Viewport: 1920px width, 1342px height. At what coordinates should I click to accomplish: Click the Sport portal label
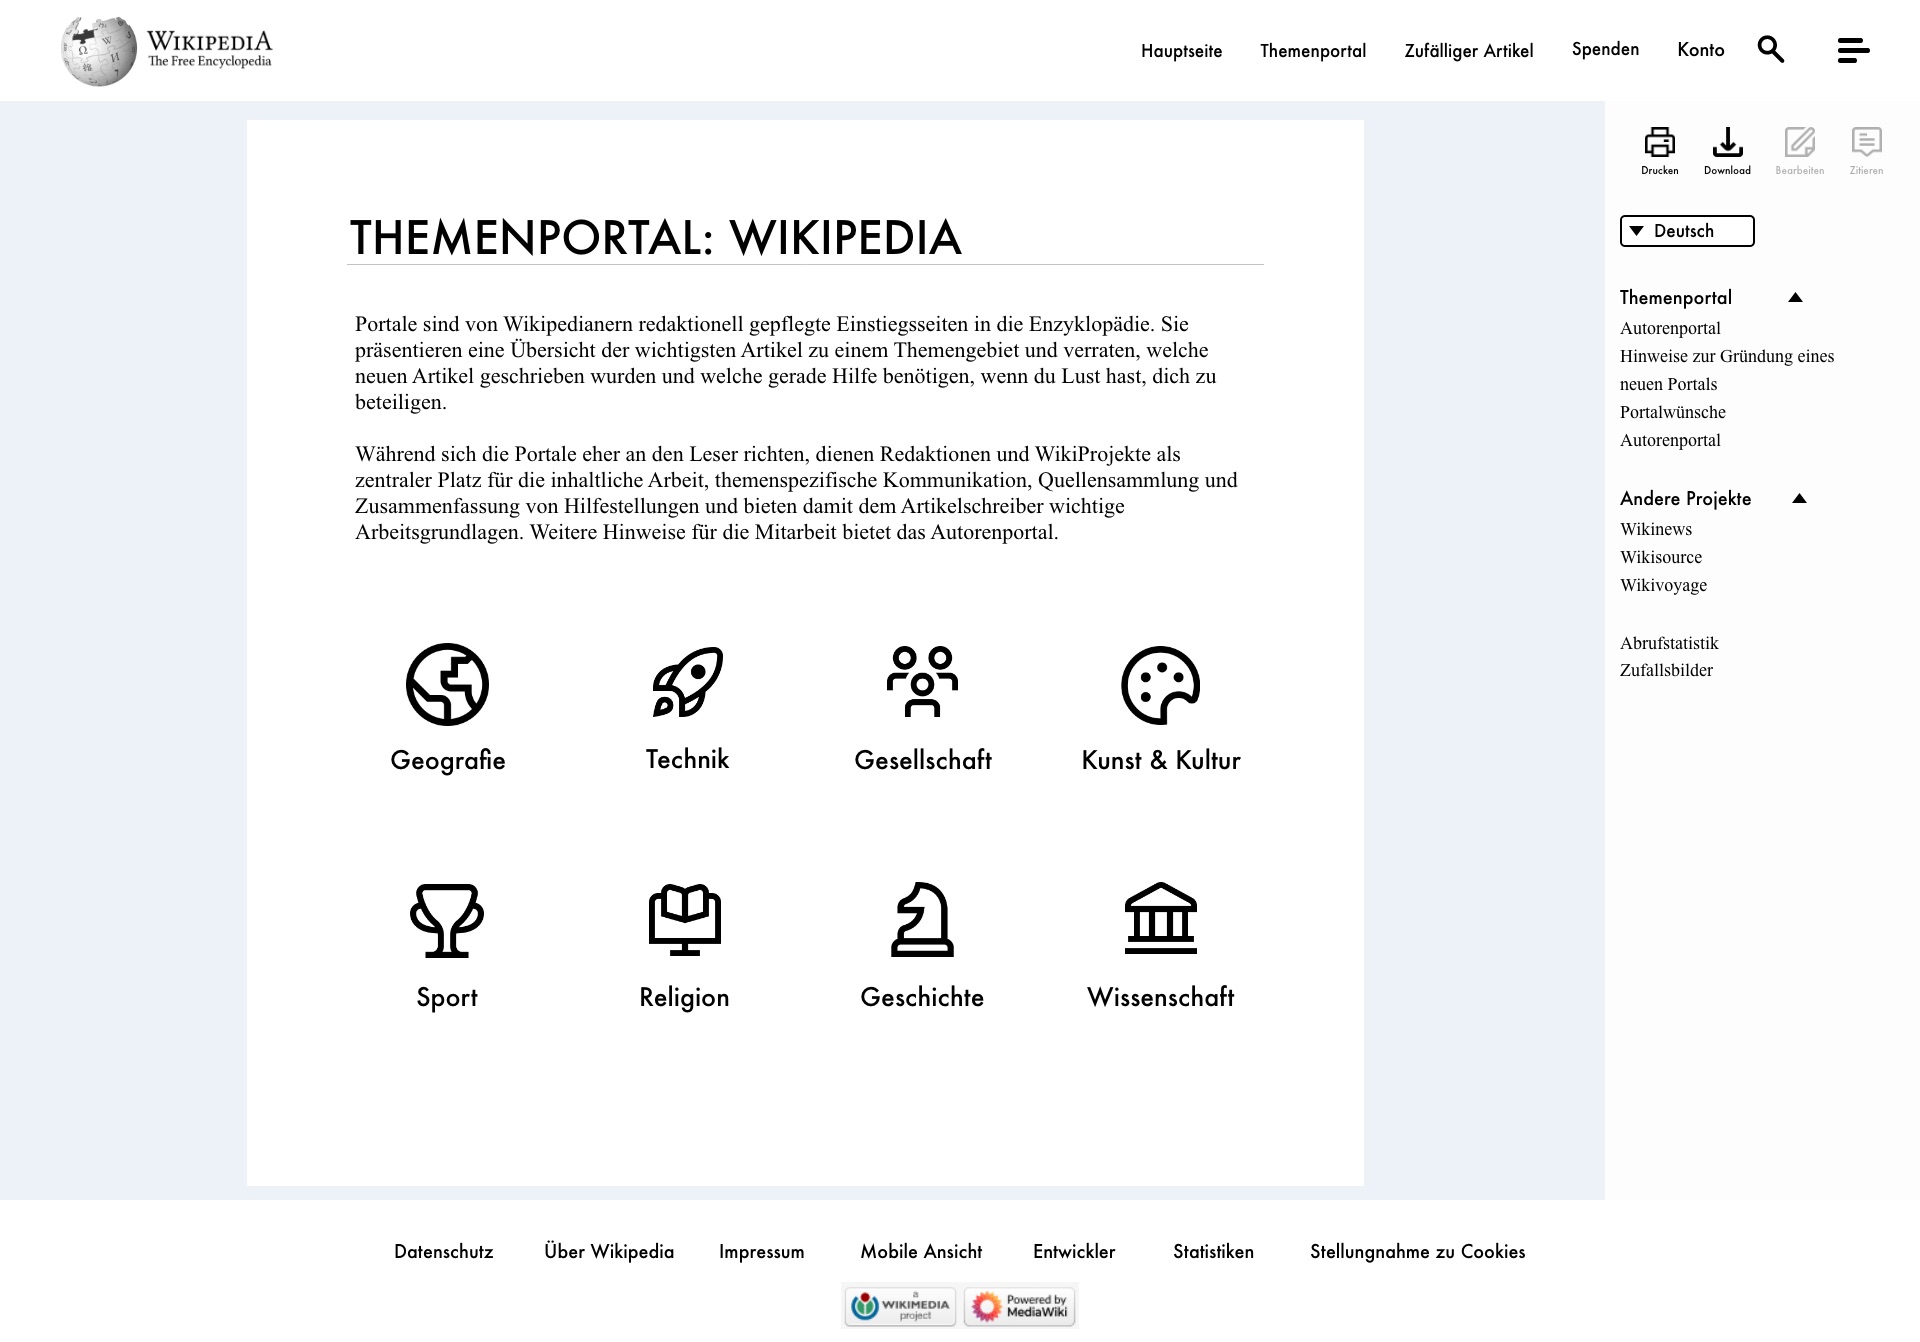pos(447,998)
